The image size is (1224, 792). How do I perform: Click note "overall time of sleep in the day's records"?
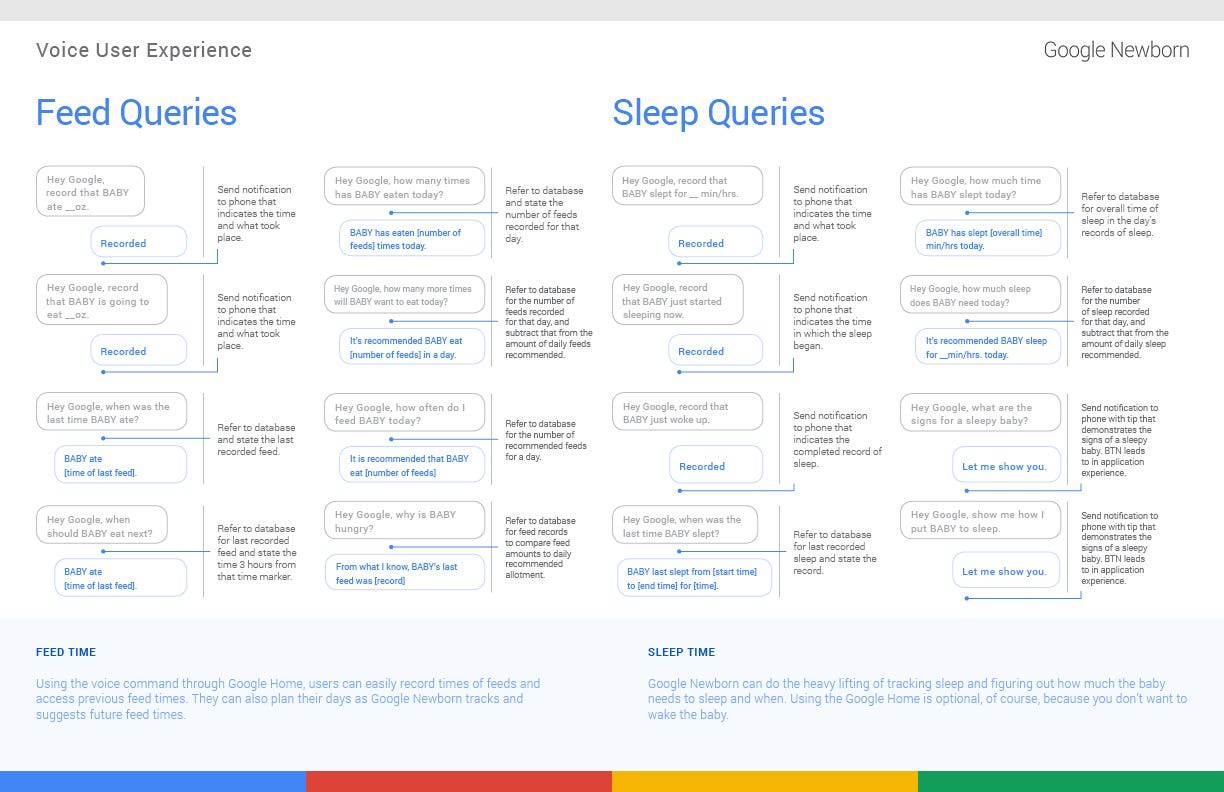1120,214
